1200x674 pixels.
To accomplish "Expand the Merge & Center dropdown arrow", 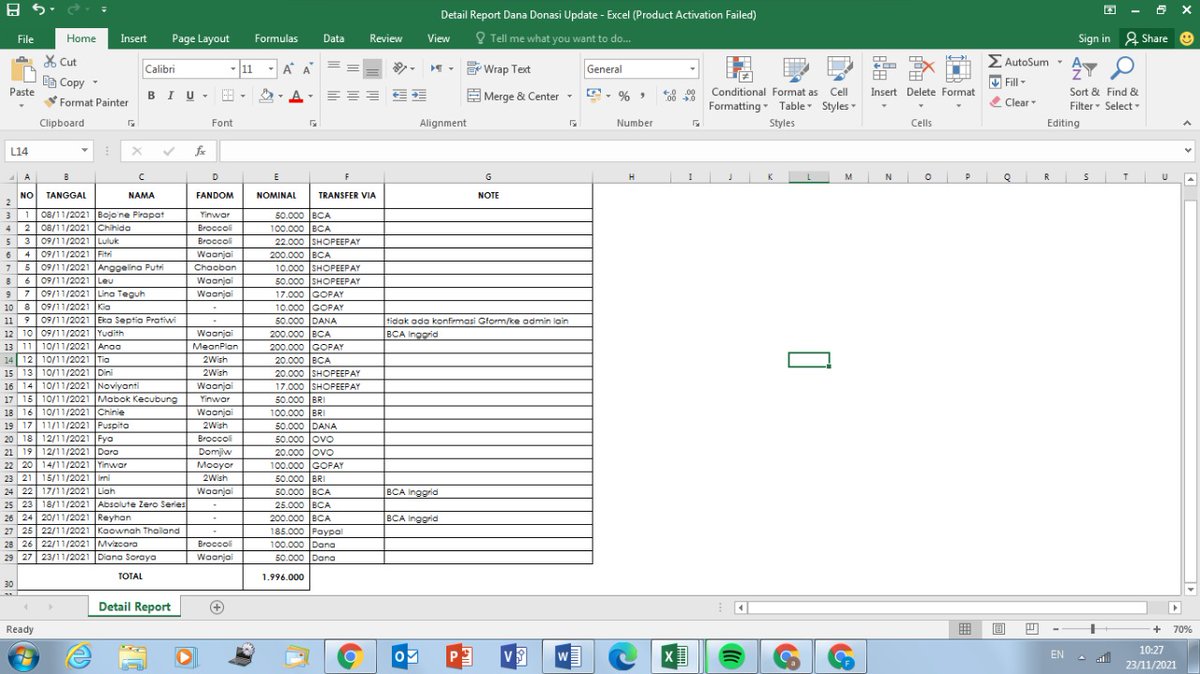I will 570,96.
